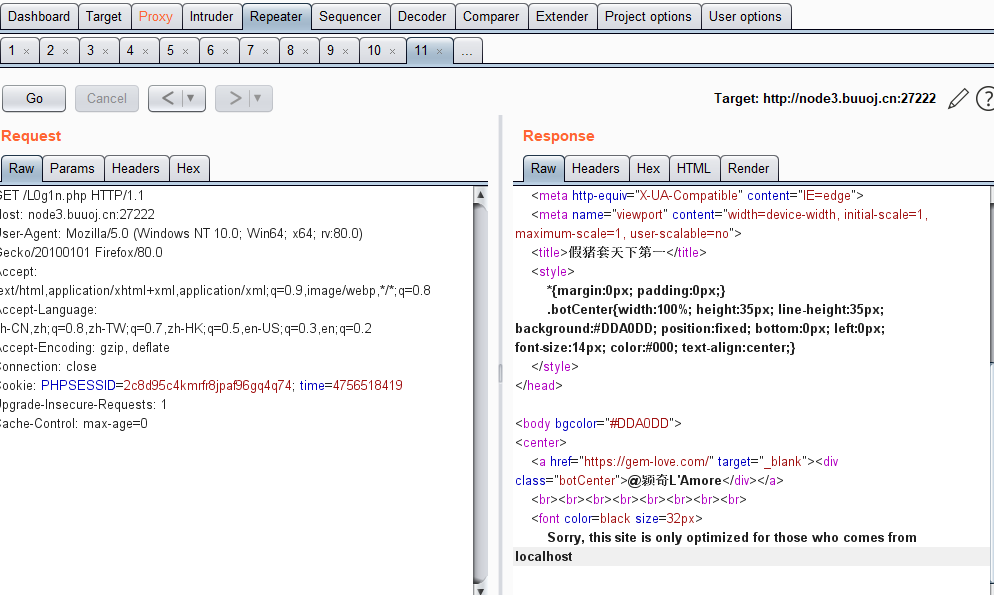The width and height of the screenshot is (994, 595).
Task: Close Repeater tab 11
Action: tap(439, 51)
